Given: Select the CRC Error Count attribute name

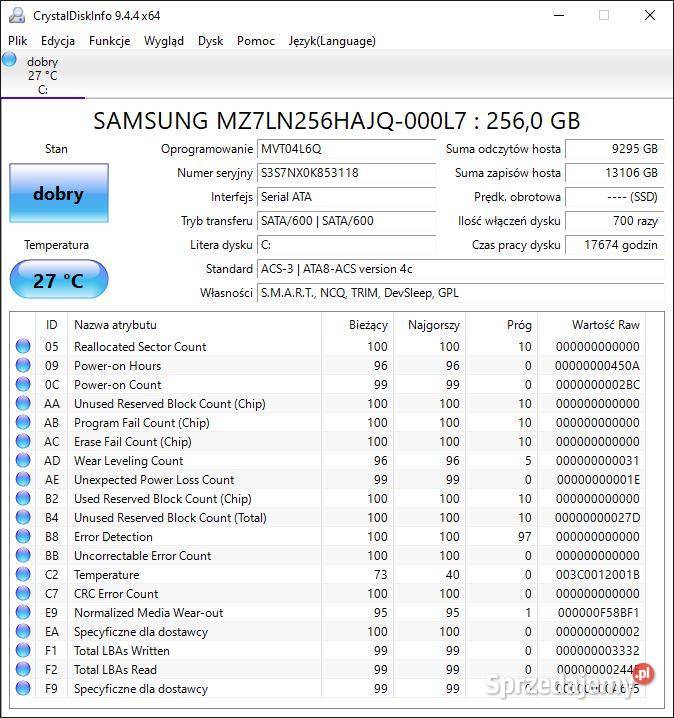Looking at the screenshot, I should (116, 594).
